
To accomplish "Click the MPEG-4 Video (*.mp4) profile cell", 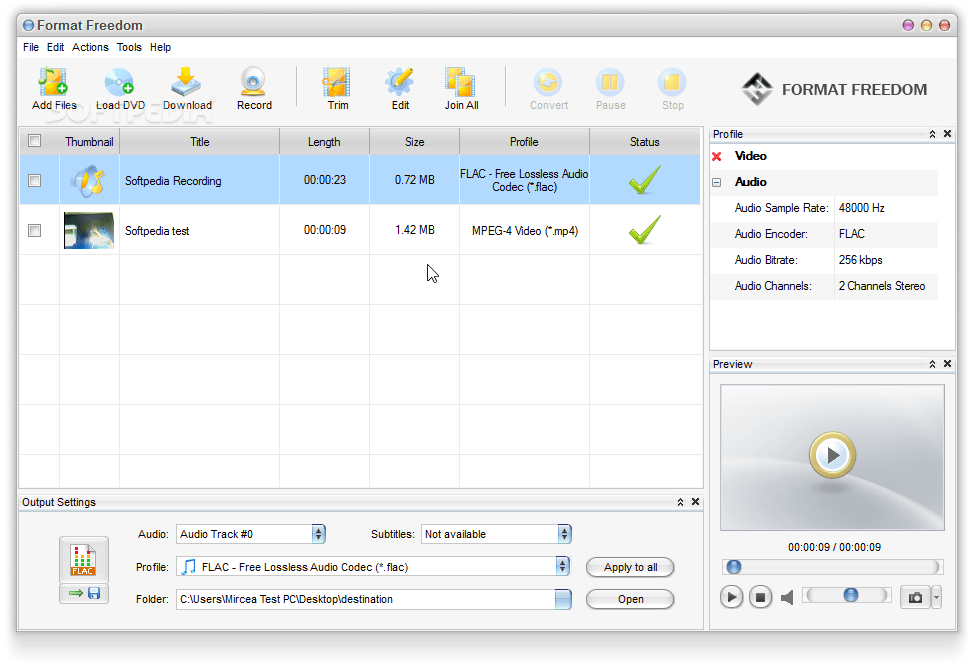I will pyautogui.click(x=525, y=231).
